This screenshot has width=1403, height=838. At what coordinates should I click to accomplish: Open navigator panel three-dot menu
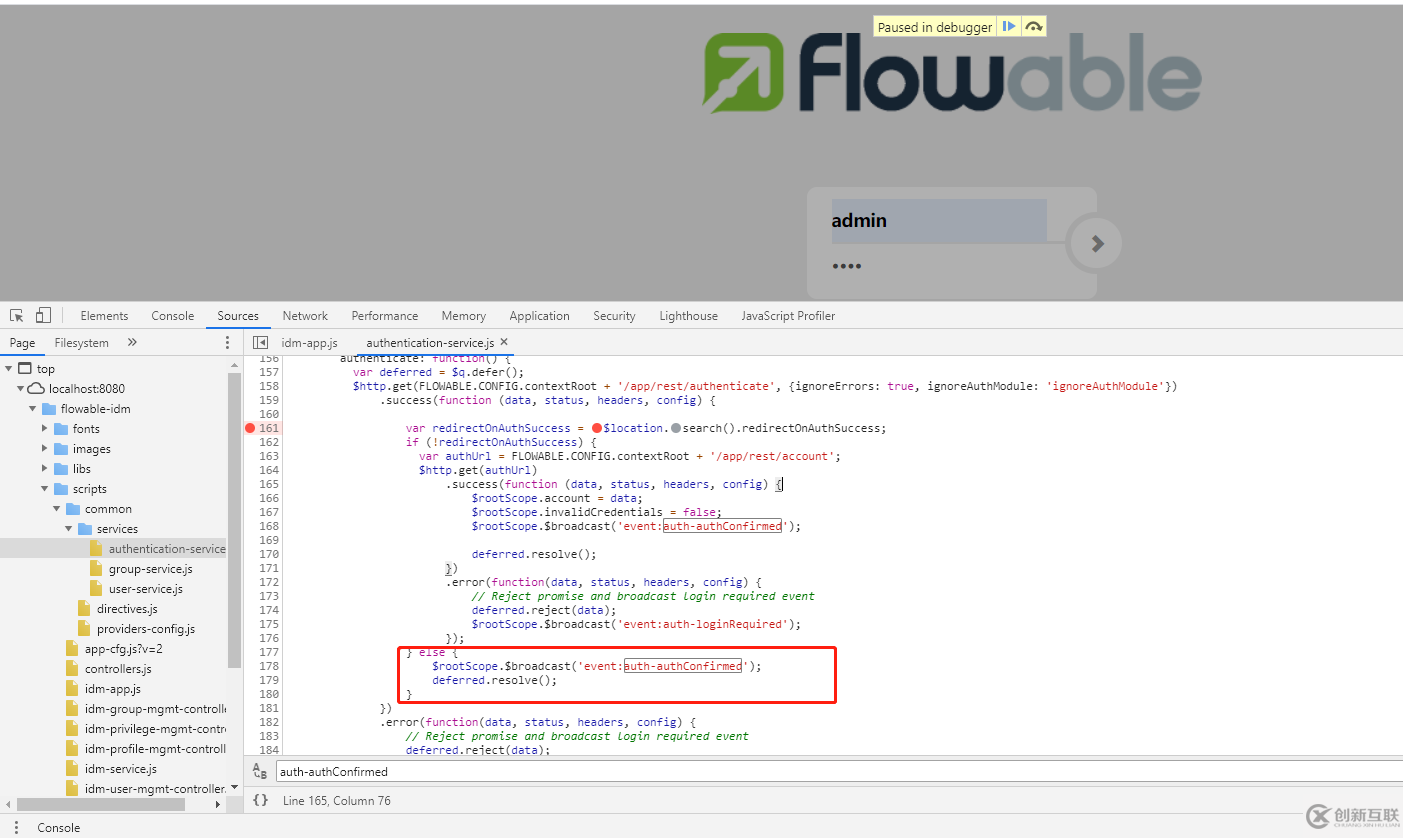(228, 342)
